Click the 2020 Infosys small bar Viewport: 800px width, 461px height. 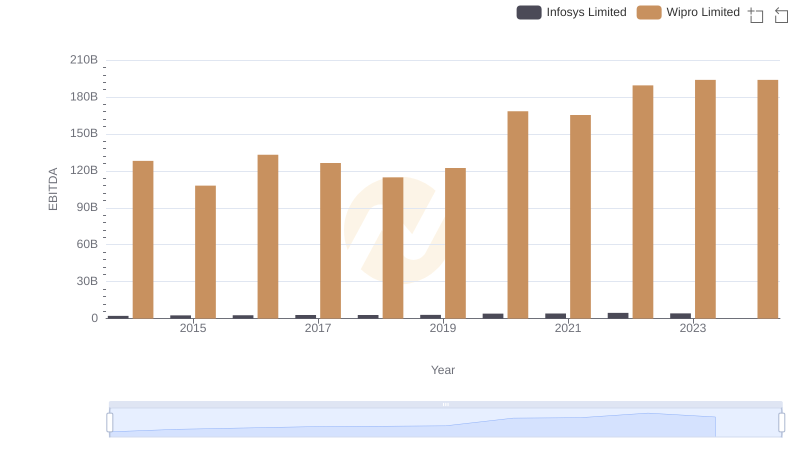[x=493, y=316]
